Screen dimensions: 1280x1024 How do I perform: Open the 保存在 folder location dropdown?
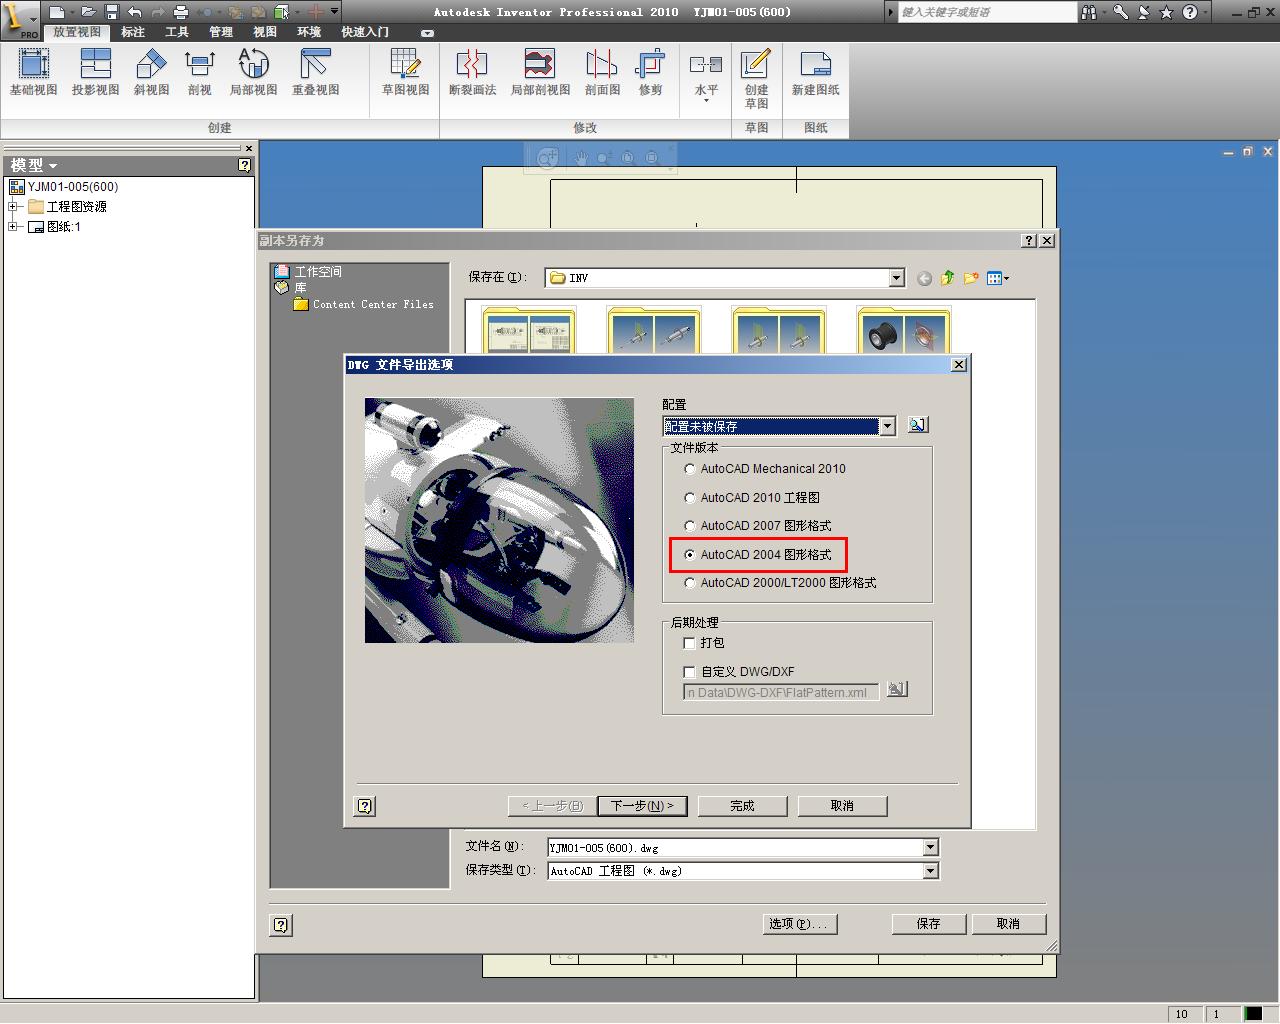tap(896, 278)
